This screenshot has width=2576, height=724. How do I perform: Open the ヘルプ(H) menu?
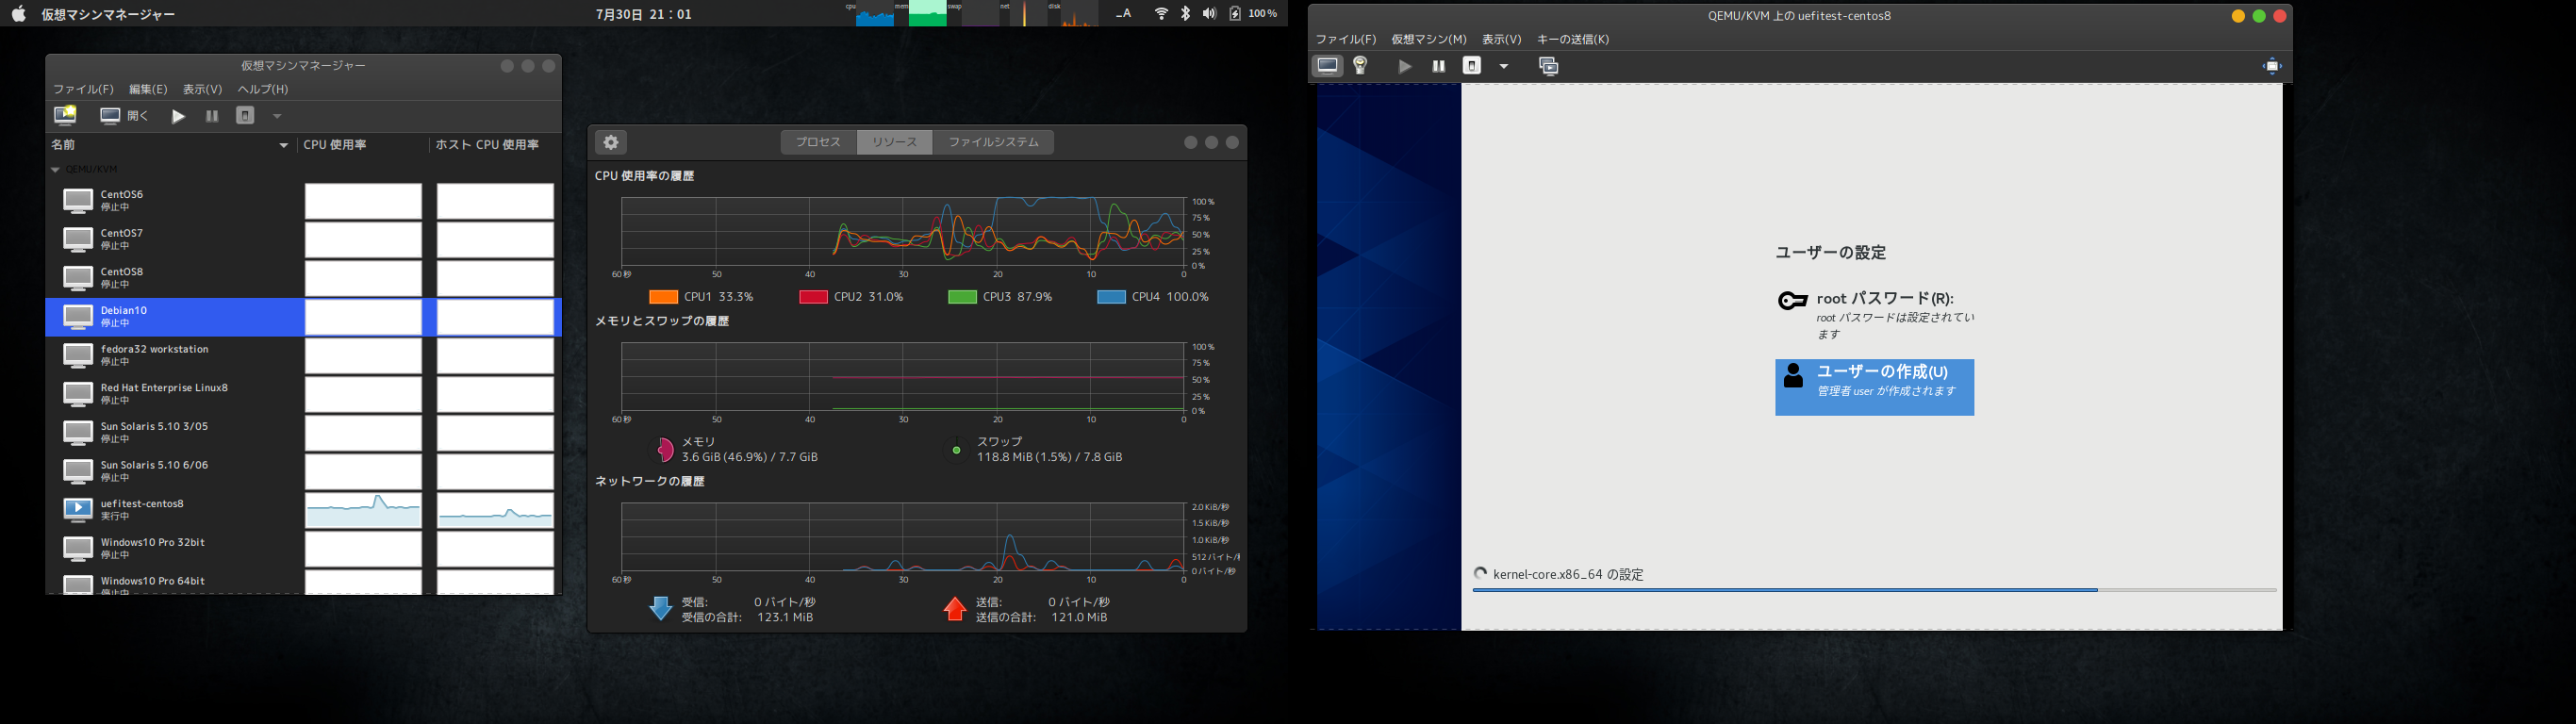(x=263, y=90)
